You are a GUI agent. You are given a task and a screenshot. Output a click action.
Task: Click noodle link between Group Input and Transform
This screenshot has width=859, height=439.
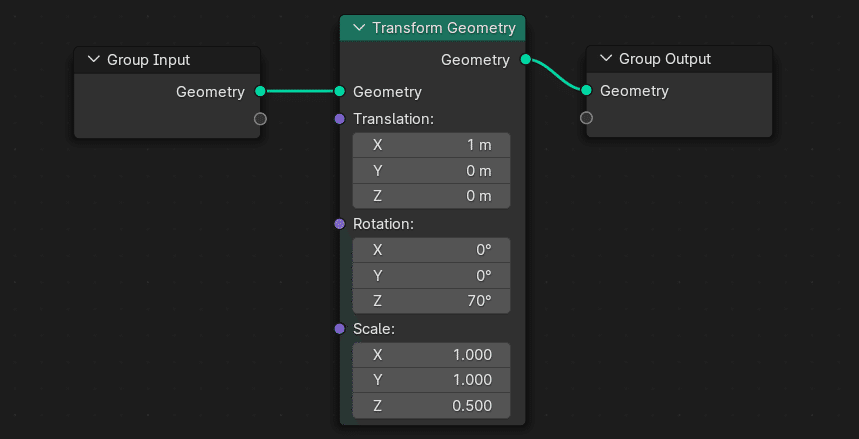click(300, 91)
